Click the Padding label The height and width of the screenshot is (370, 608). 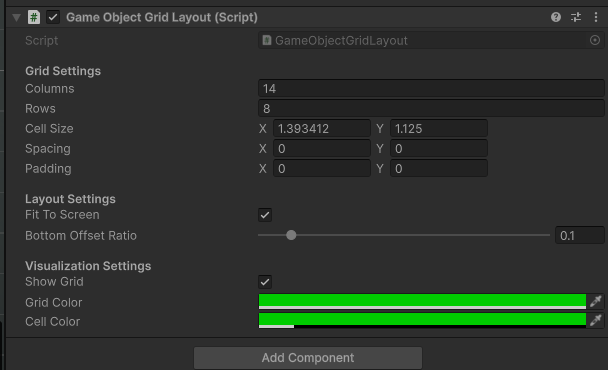pyautogui.click(x=48, y=169)
